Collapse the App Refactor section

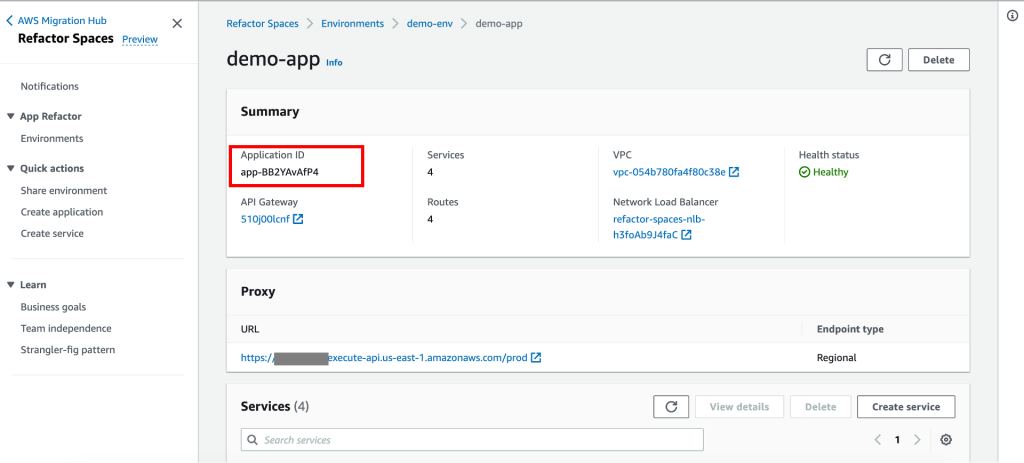pos(10,116)
